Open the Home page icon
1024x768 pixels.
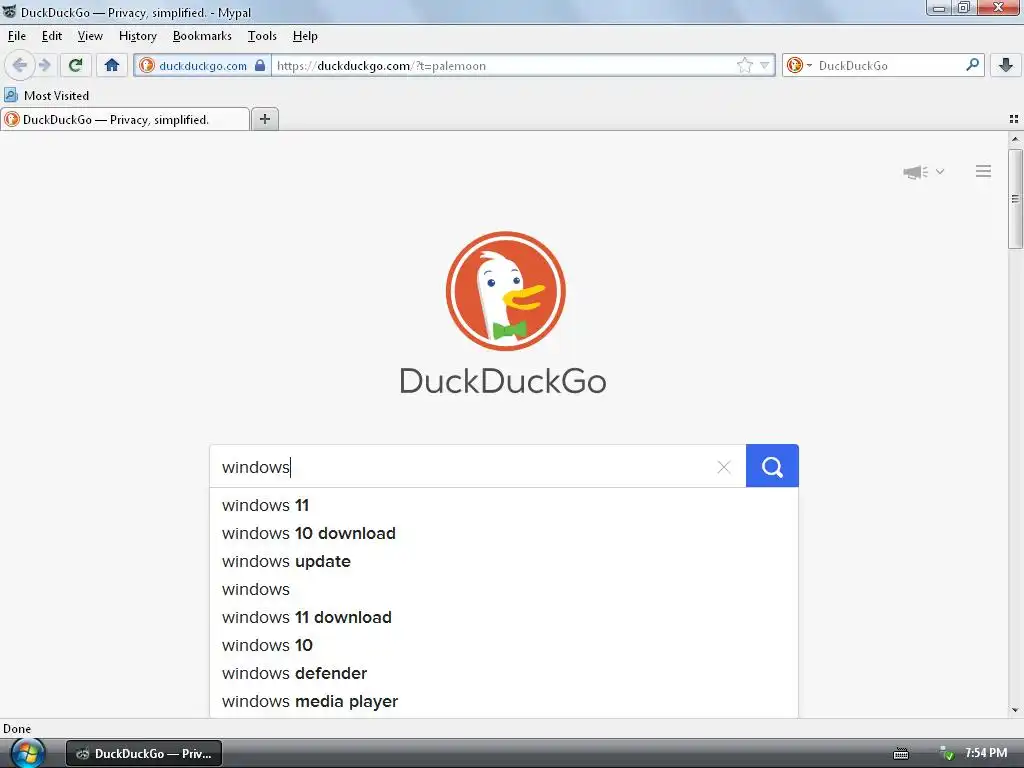pyautogui.click(x=112, y=65)
